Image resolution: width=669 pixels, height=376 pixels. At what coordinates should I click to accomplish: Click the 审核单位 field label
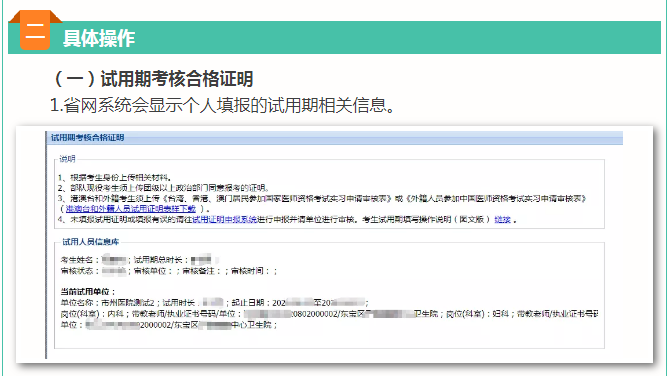[152, 271]
